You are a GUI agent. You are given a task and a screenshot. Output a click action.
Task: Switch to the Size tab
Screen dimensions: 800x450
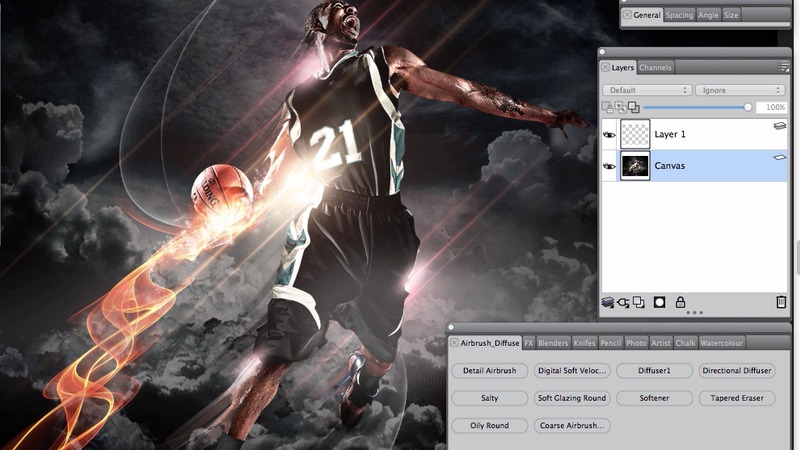731,15
